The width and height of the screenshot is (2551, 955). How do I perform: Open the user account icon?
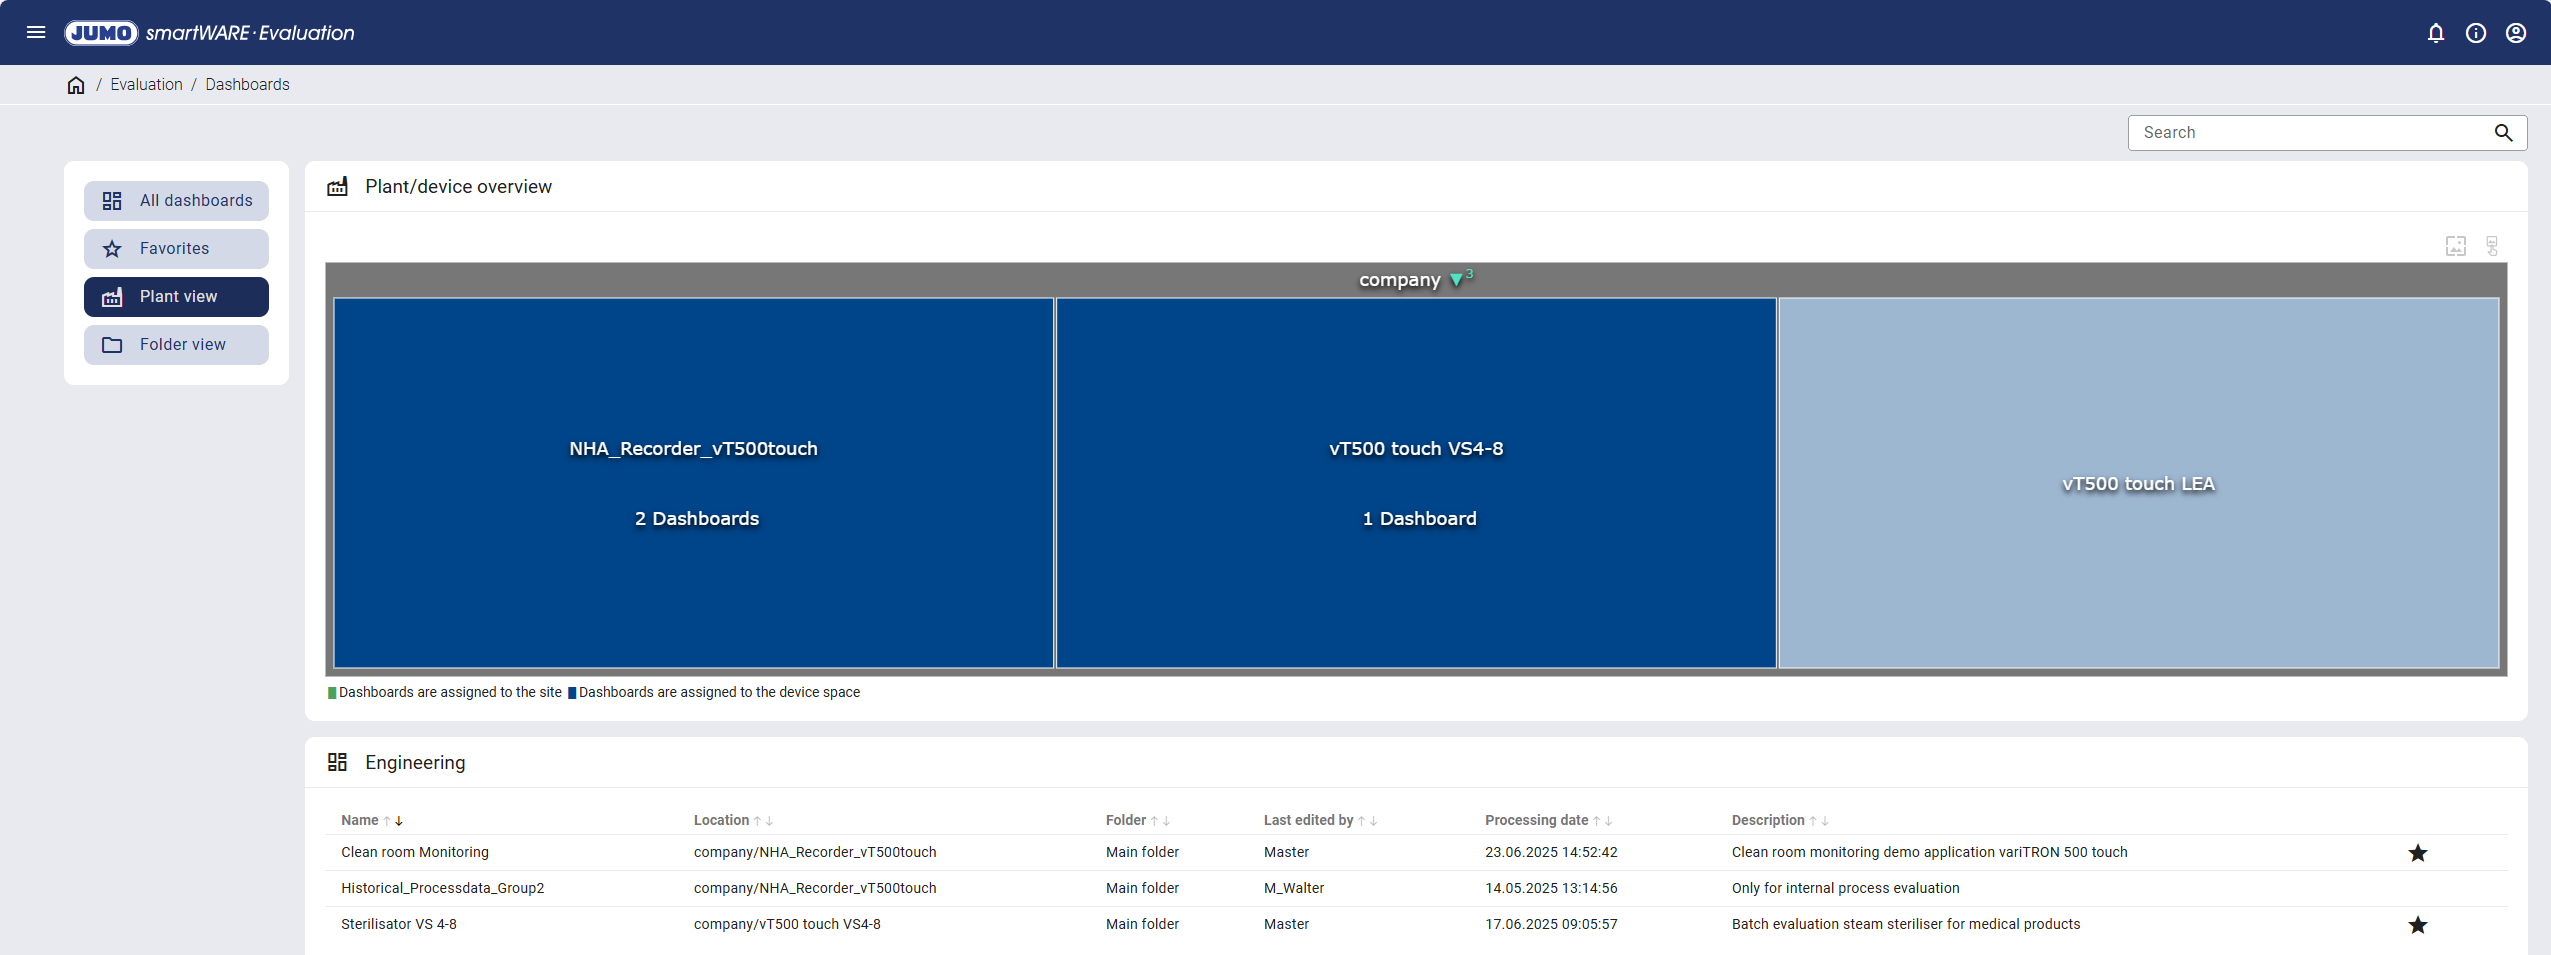[2516, 33]
